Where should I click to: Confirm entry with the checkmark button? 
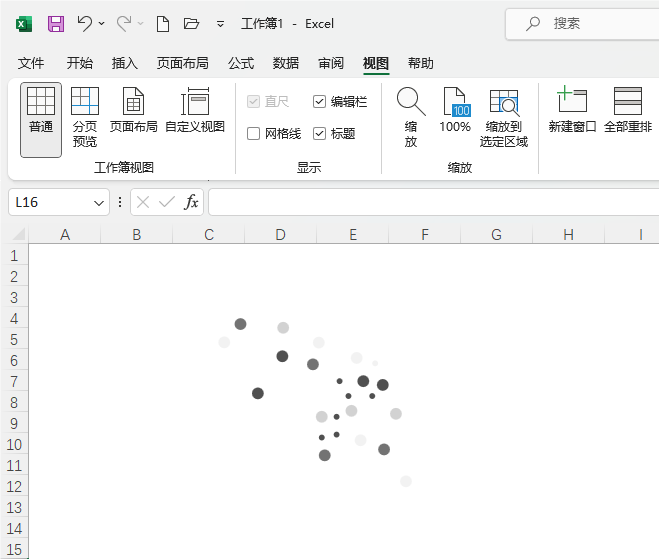167,203
